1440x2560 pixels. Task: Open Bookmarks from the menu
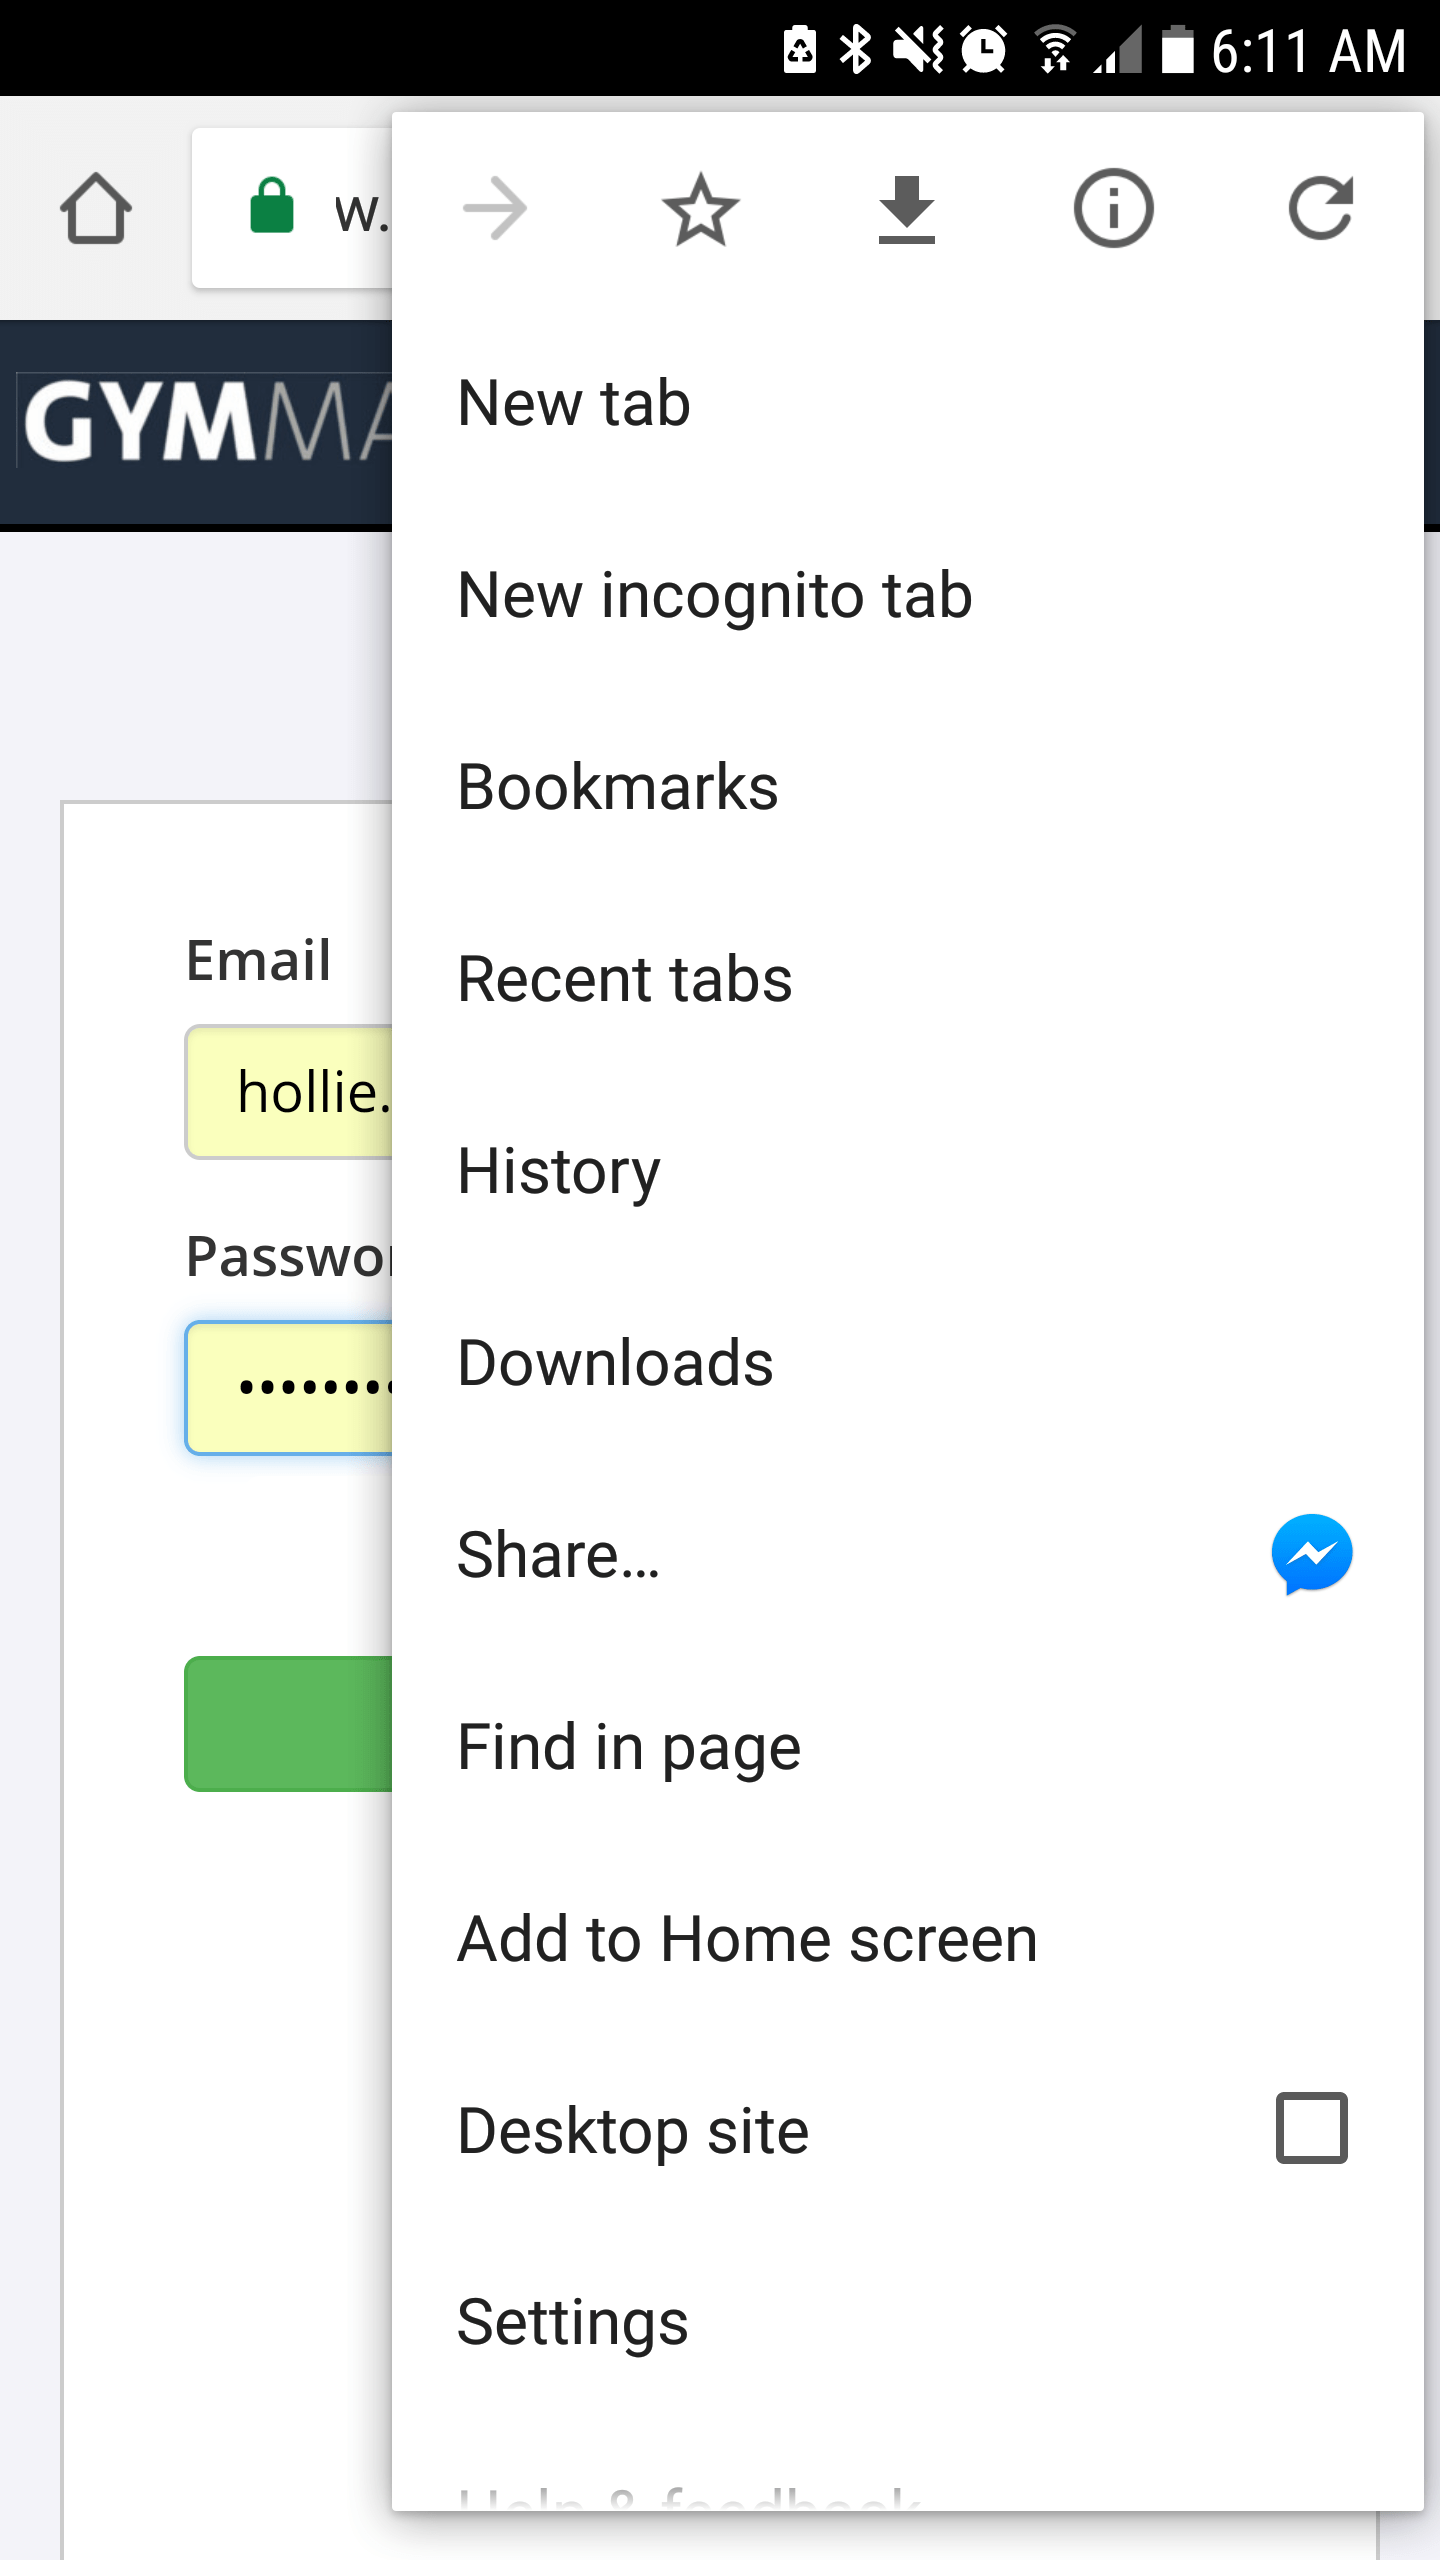click(908, 787)
